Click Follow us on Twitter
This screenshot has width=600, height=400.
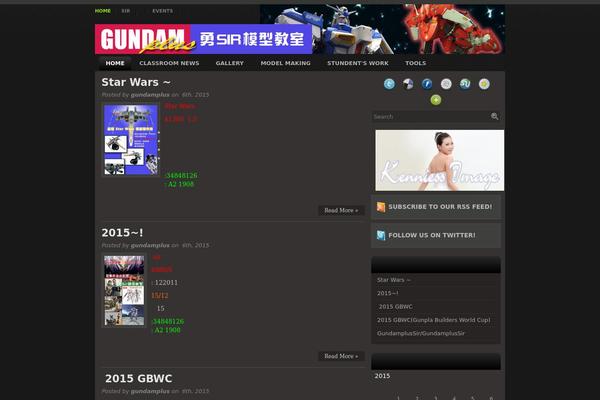432,235
